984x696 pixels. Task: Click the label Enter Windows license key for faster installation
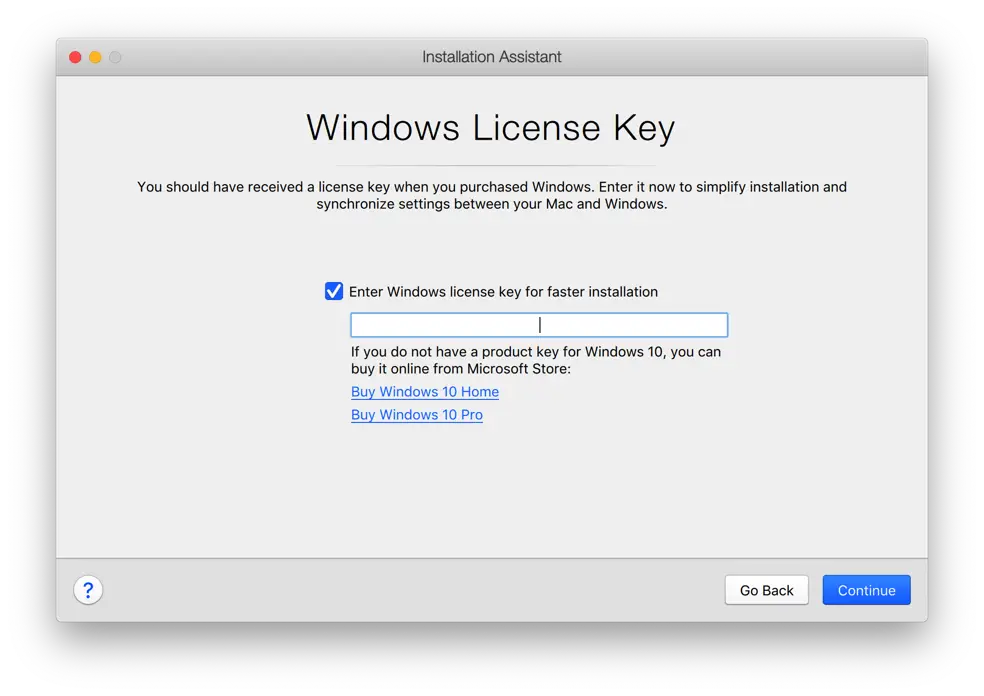tap(503, 292)
